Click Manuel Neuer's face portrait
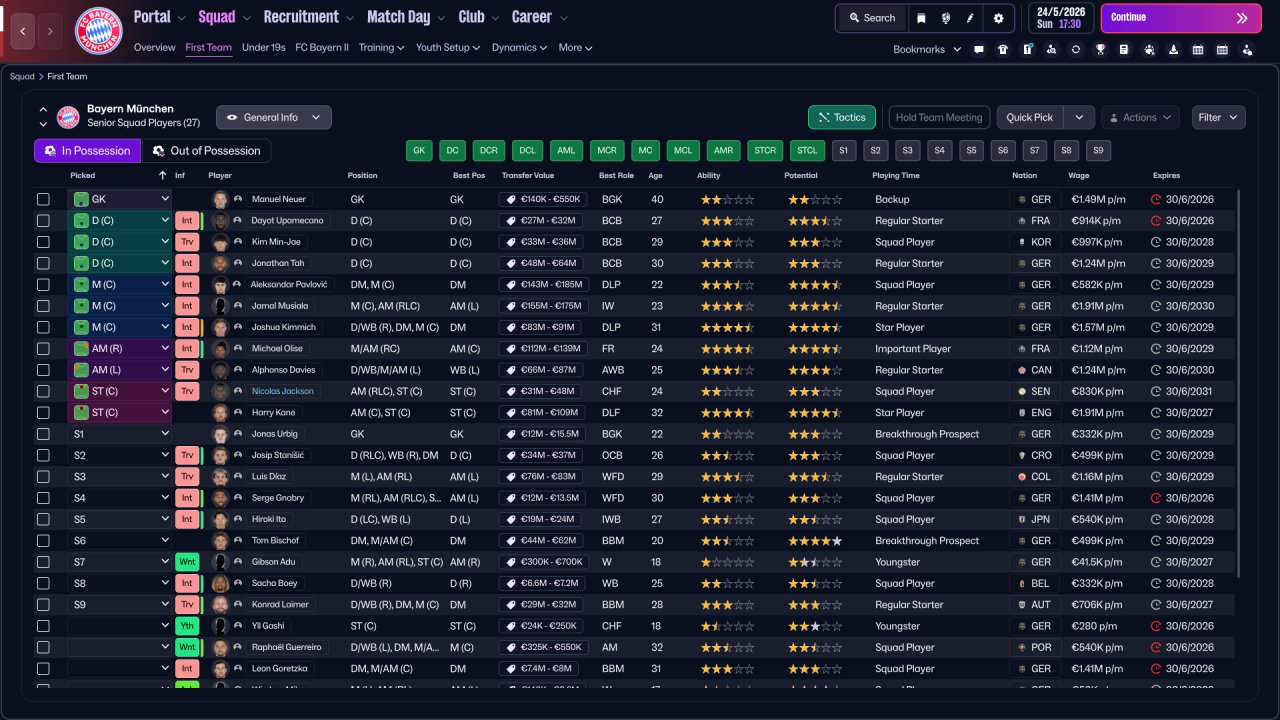 [x=220, y=199]
